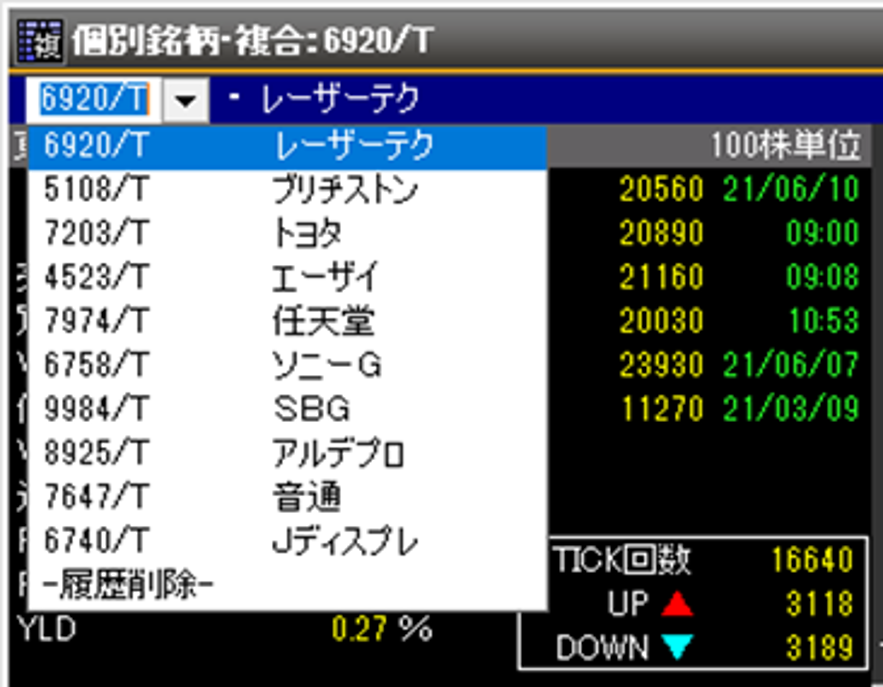Click the TICK回数 label
The width and height of the screenshot is (883, 687).
coord(622,560)
